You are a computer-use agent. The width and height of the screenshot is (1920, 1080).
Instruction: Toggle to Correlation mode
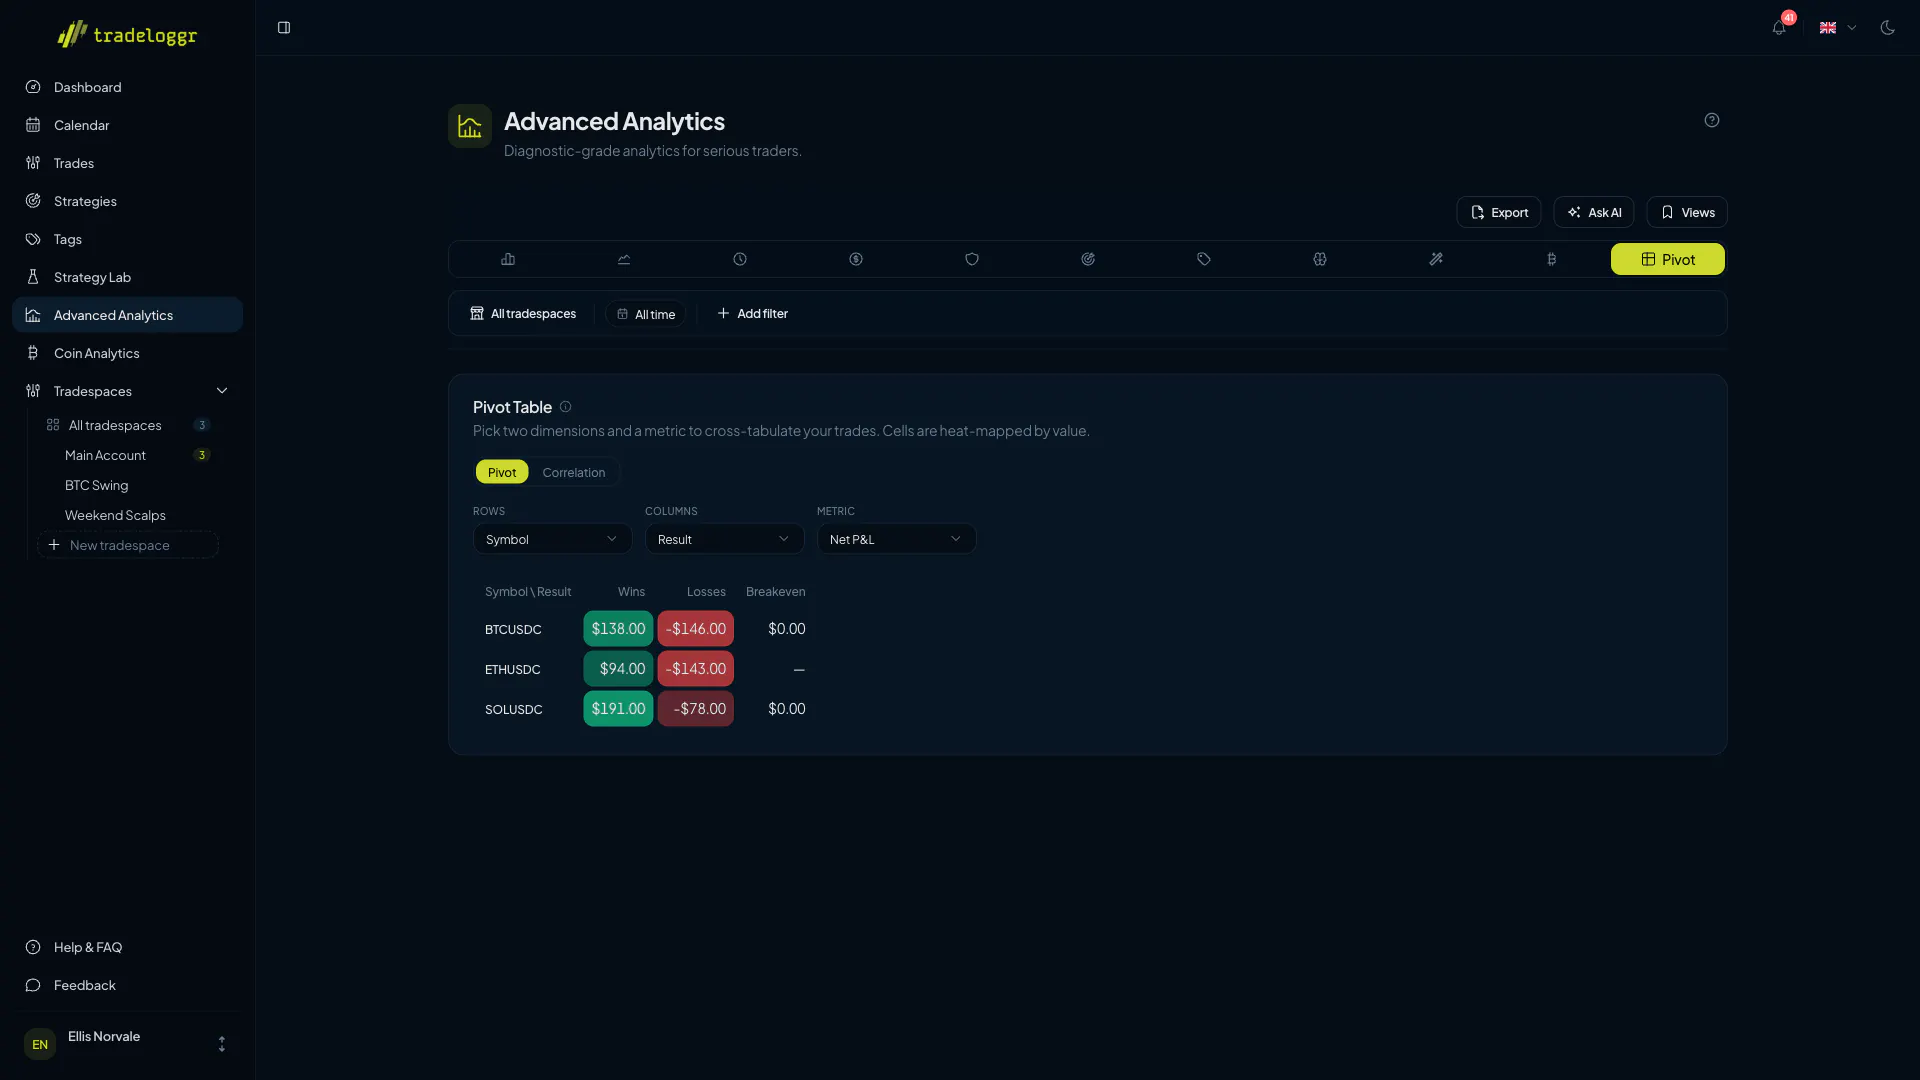tap(574, 472)
